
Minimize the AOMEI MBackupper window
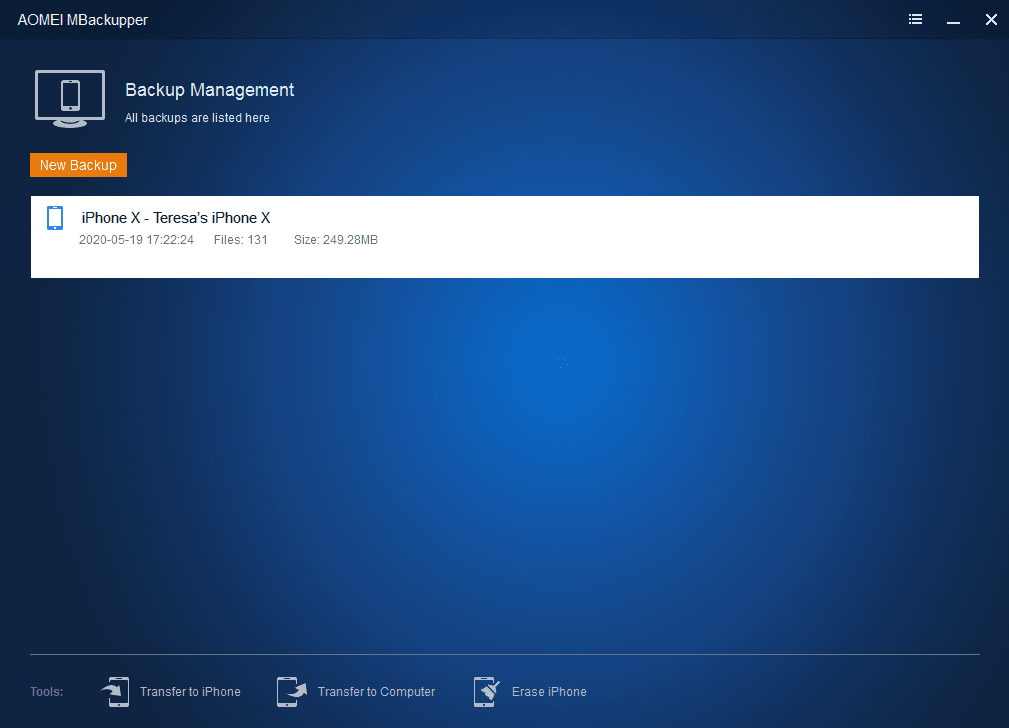(953, 21)
